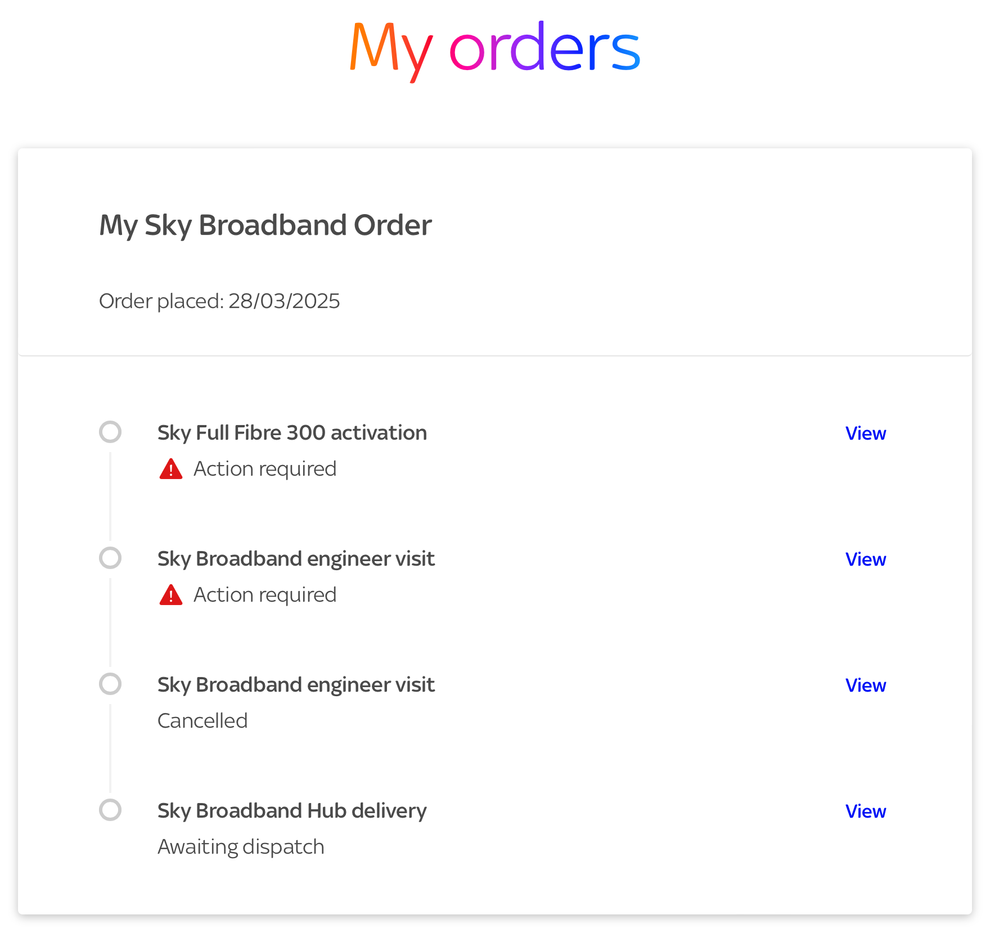Open View link for the action-required engineer visit
This screenshot has height=939, width=999.
865,559
